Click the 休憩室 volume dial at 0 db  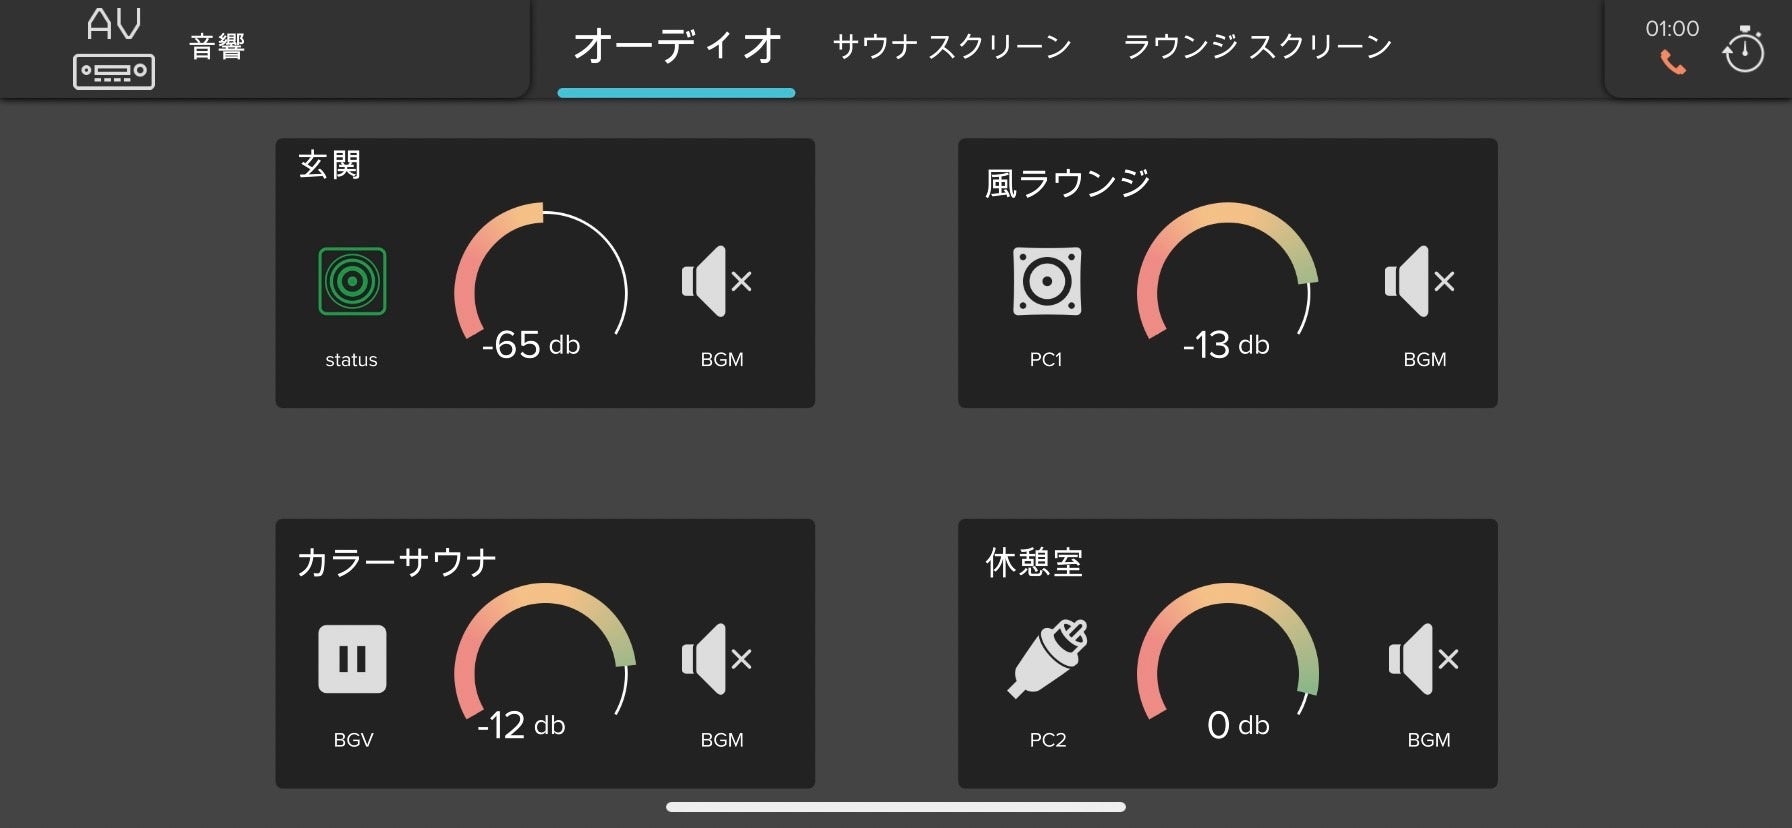click(1228, 661)
